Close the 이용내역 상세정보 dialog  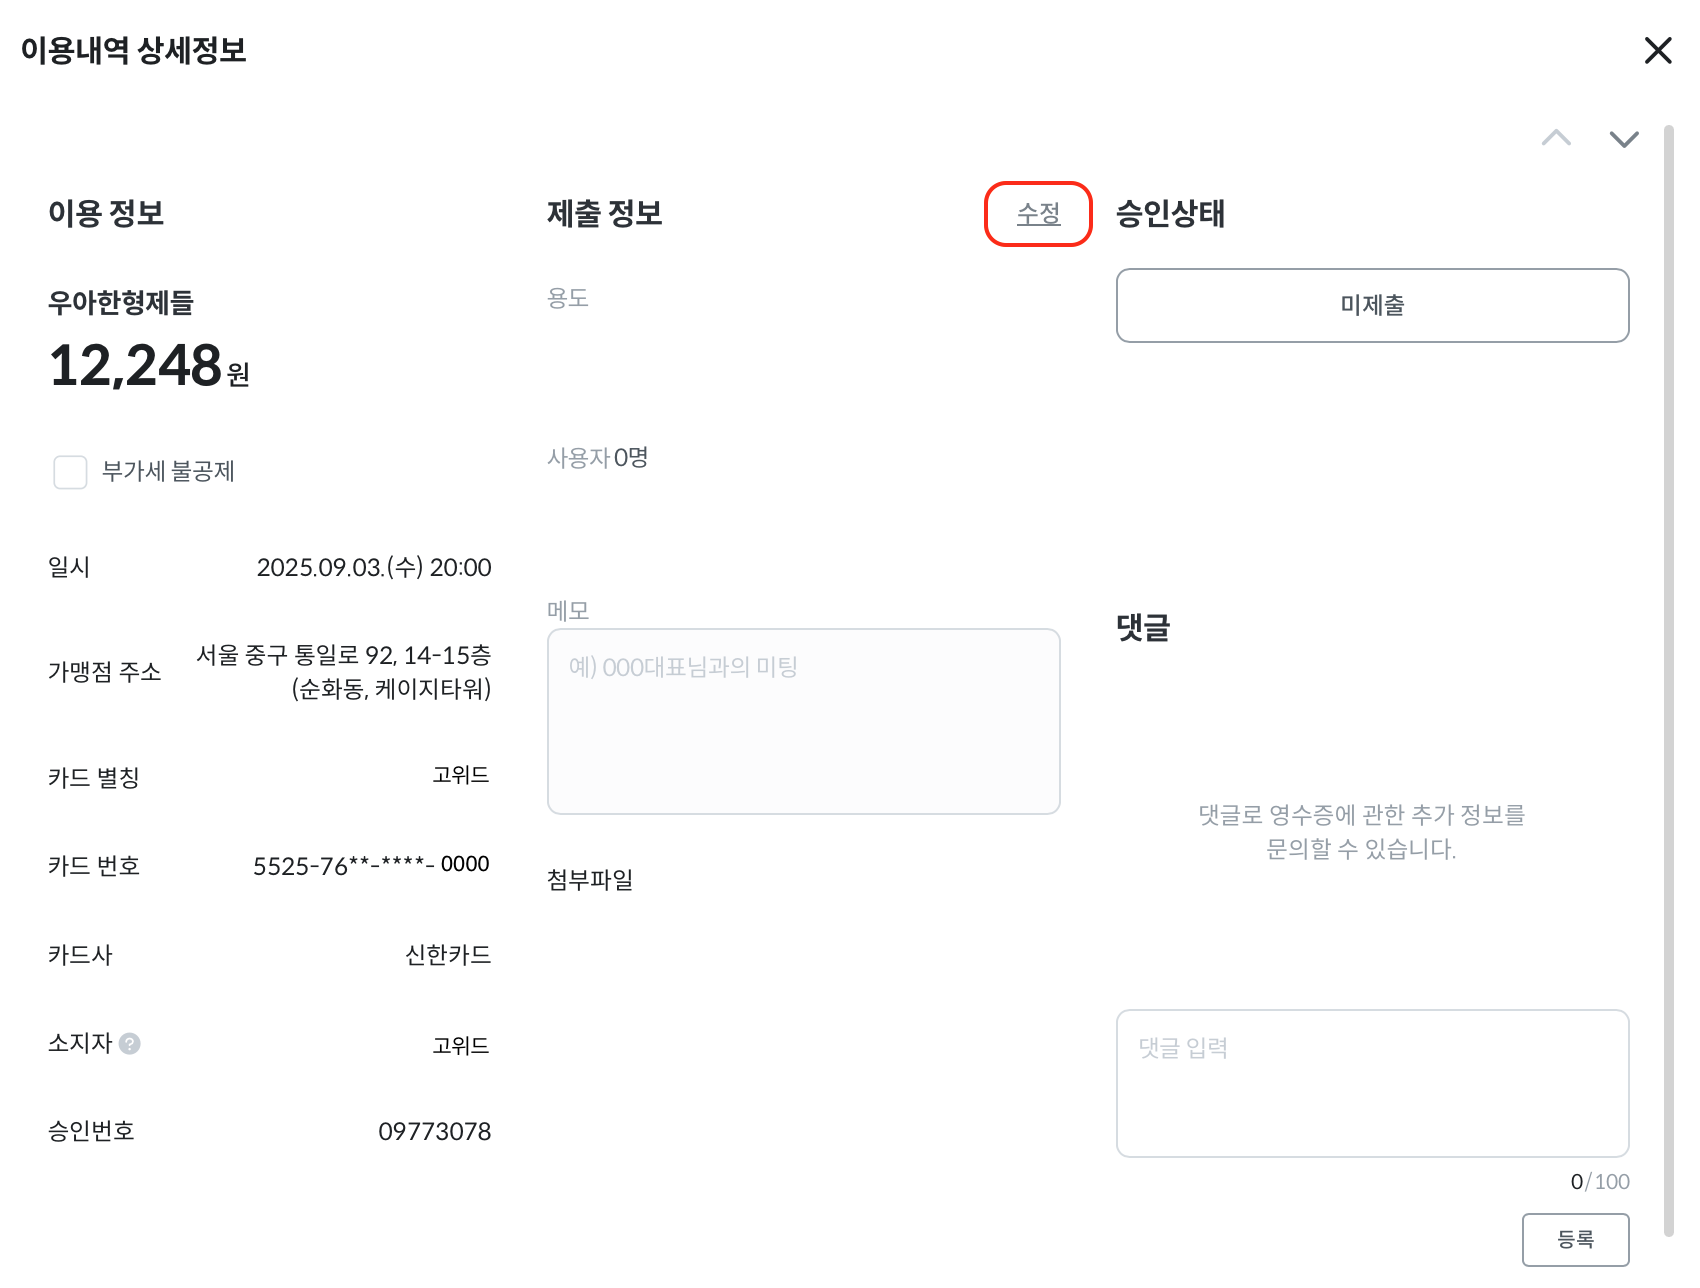(x=1657, y=50)
